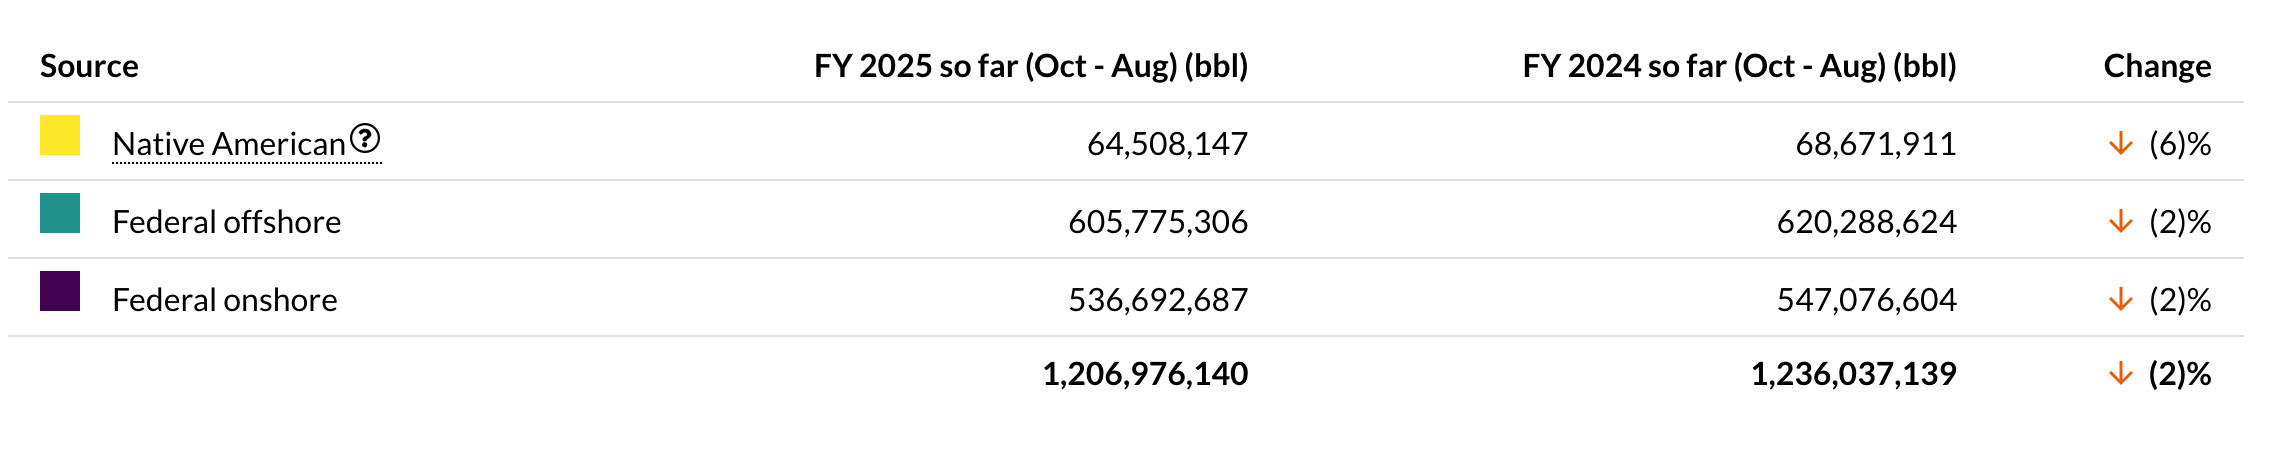Click the FY 2024 so far column header
The width and height of the screenshot is (2276, 458).
click(x=1739, y=66)
